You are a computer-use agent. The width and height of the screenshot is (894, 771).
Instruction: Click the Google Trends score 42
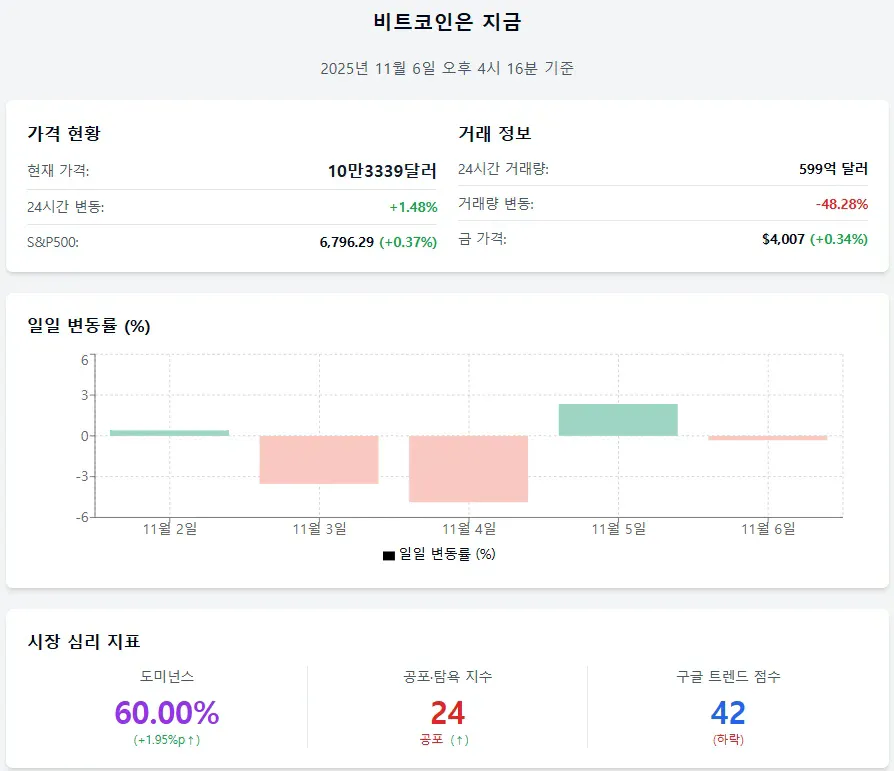click(x=727, y=713)
